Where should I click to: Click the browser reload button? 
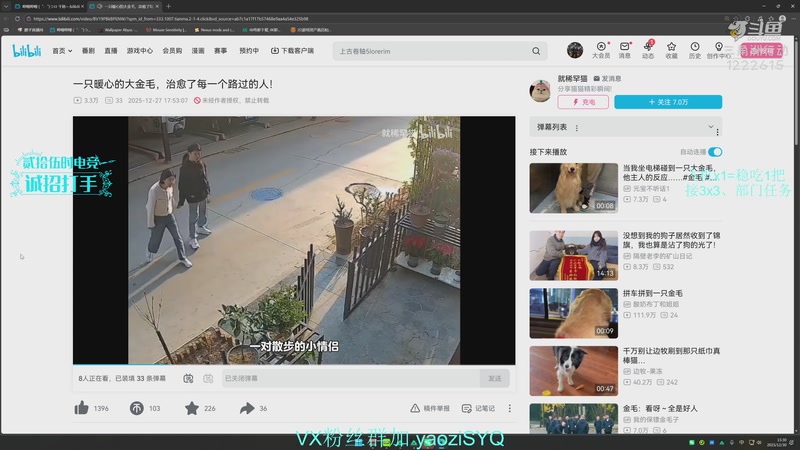pyautogui.click(x=17, y=18)
